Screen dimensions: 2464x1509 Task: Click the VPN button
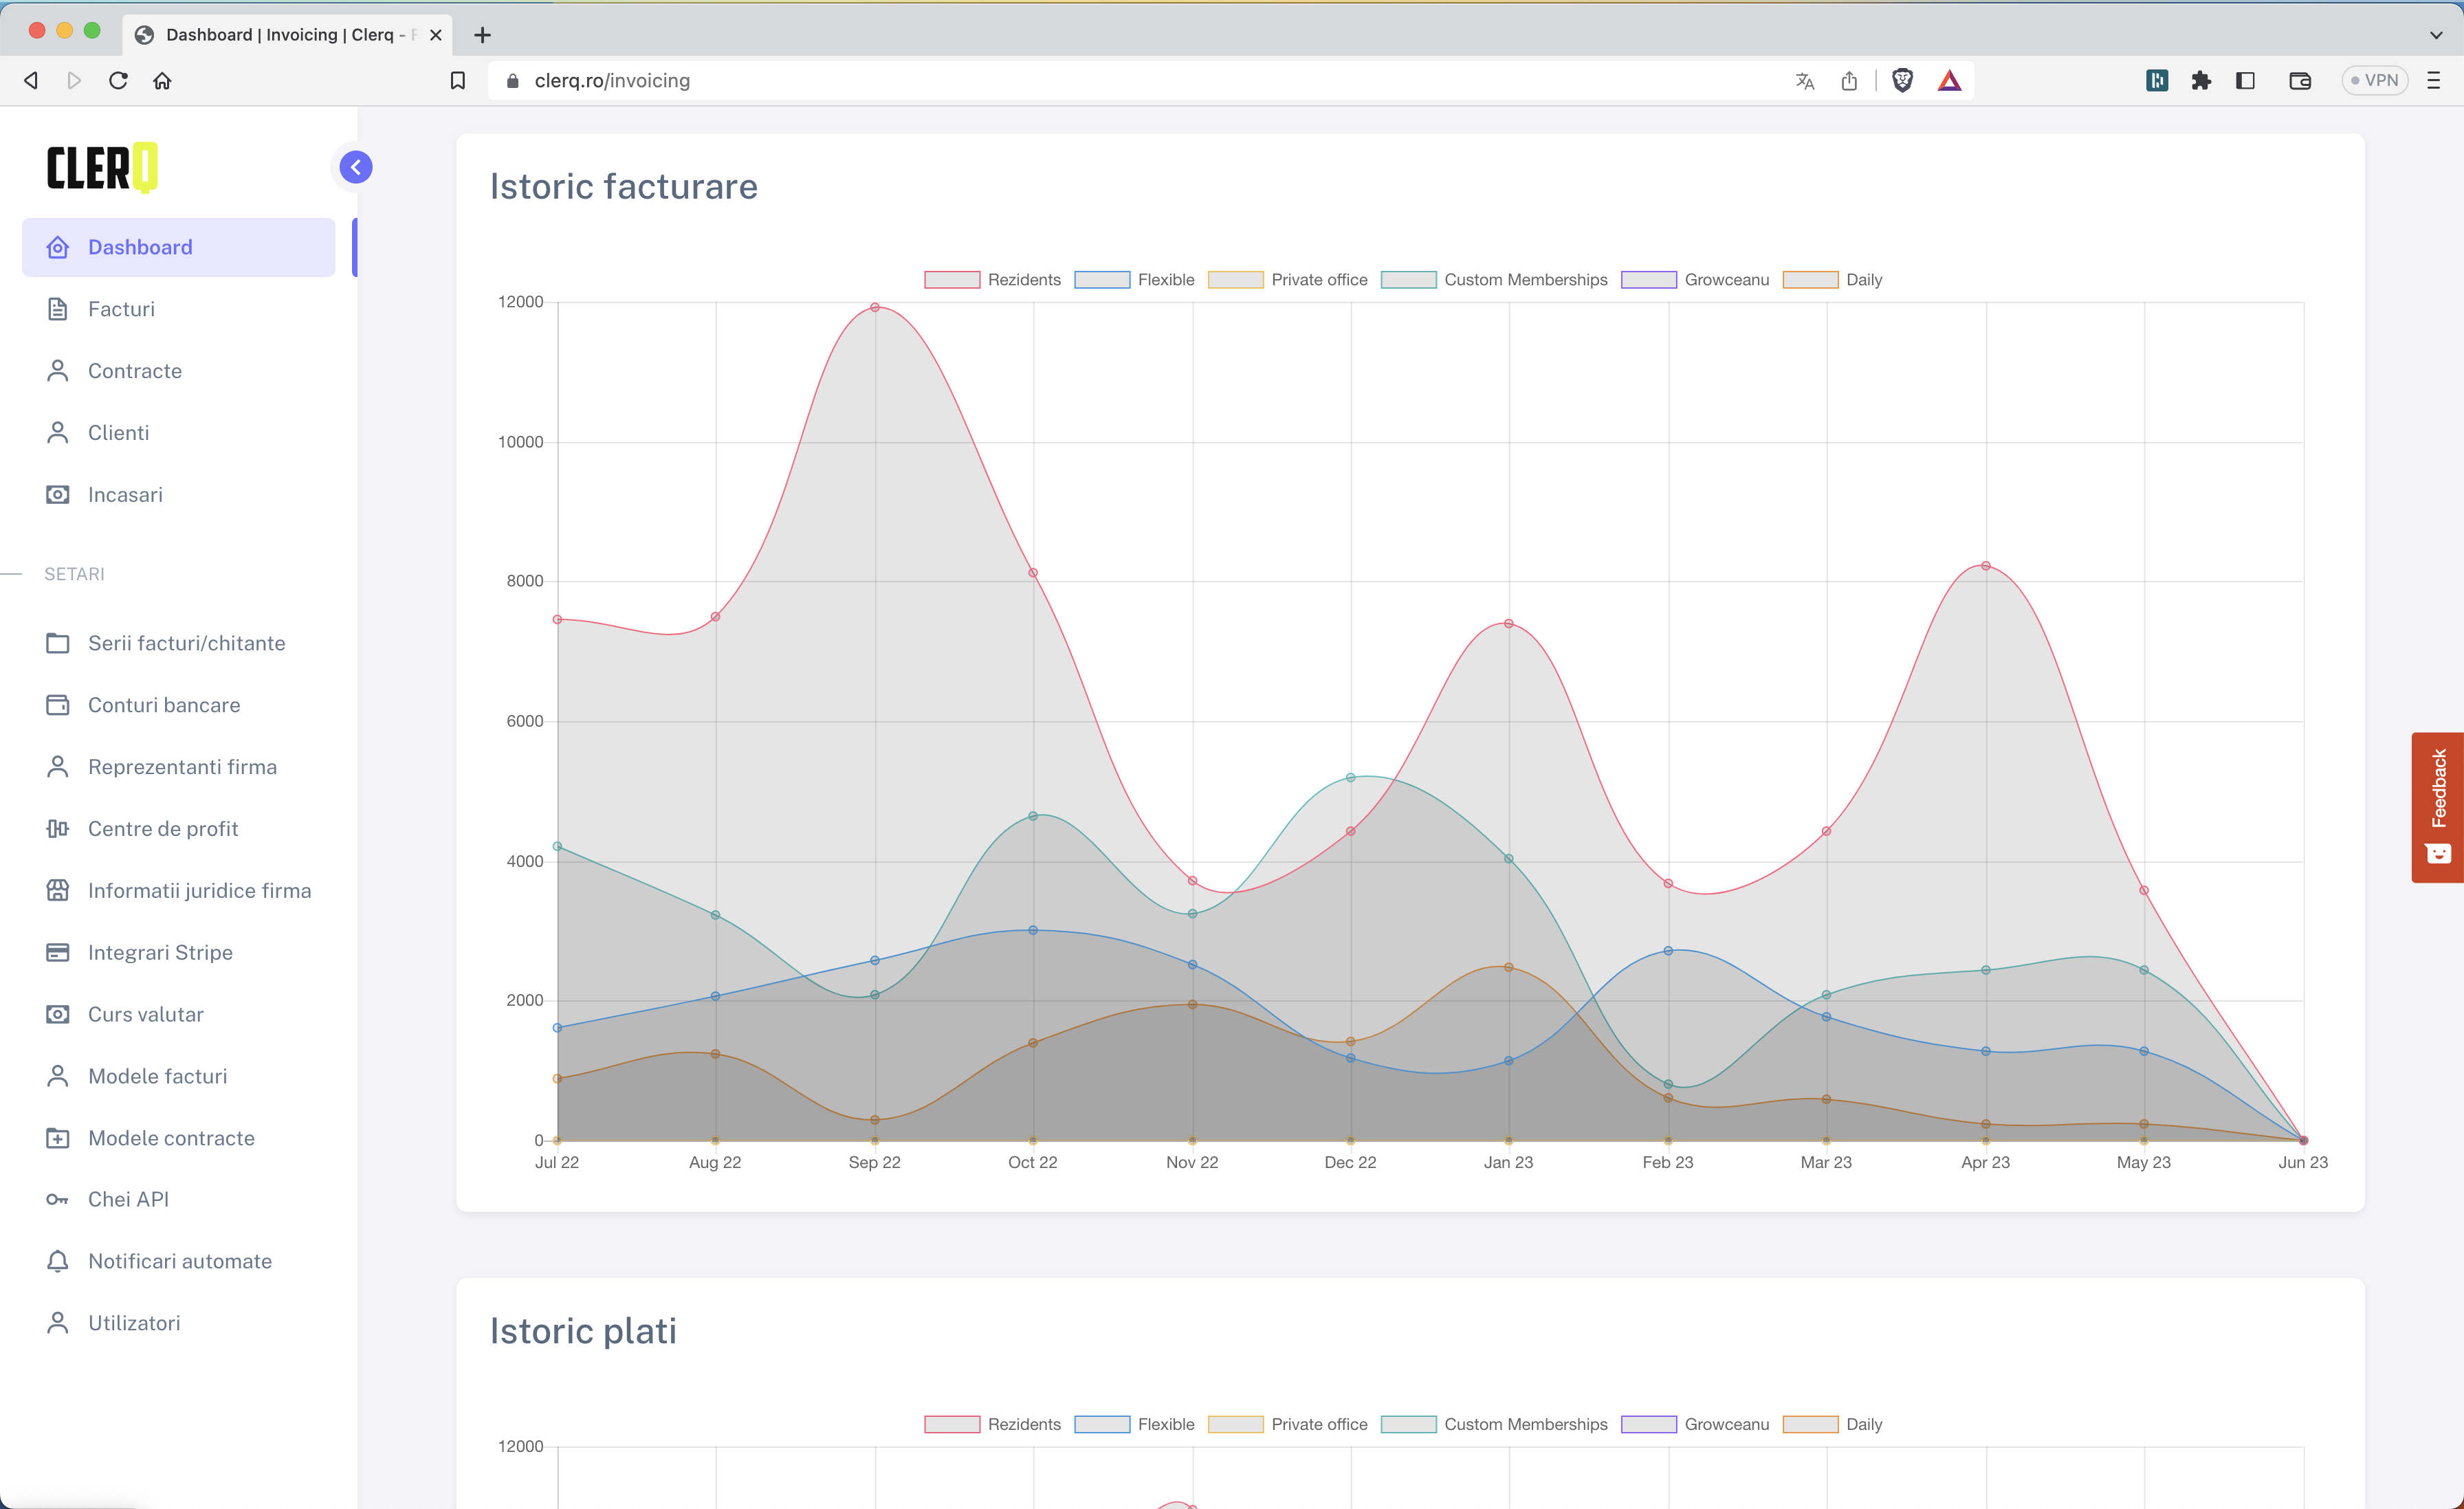tap(2374, 81)
